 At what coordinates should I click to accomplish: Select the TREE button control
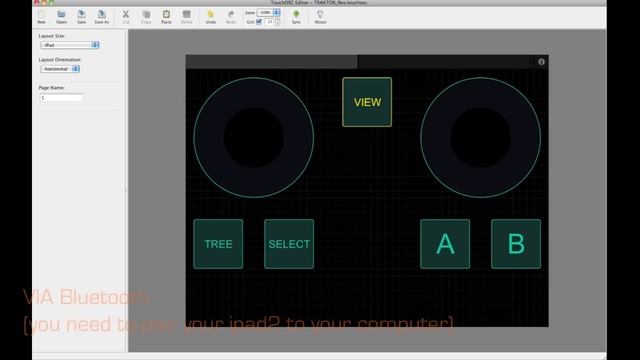click(218, 244)
